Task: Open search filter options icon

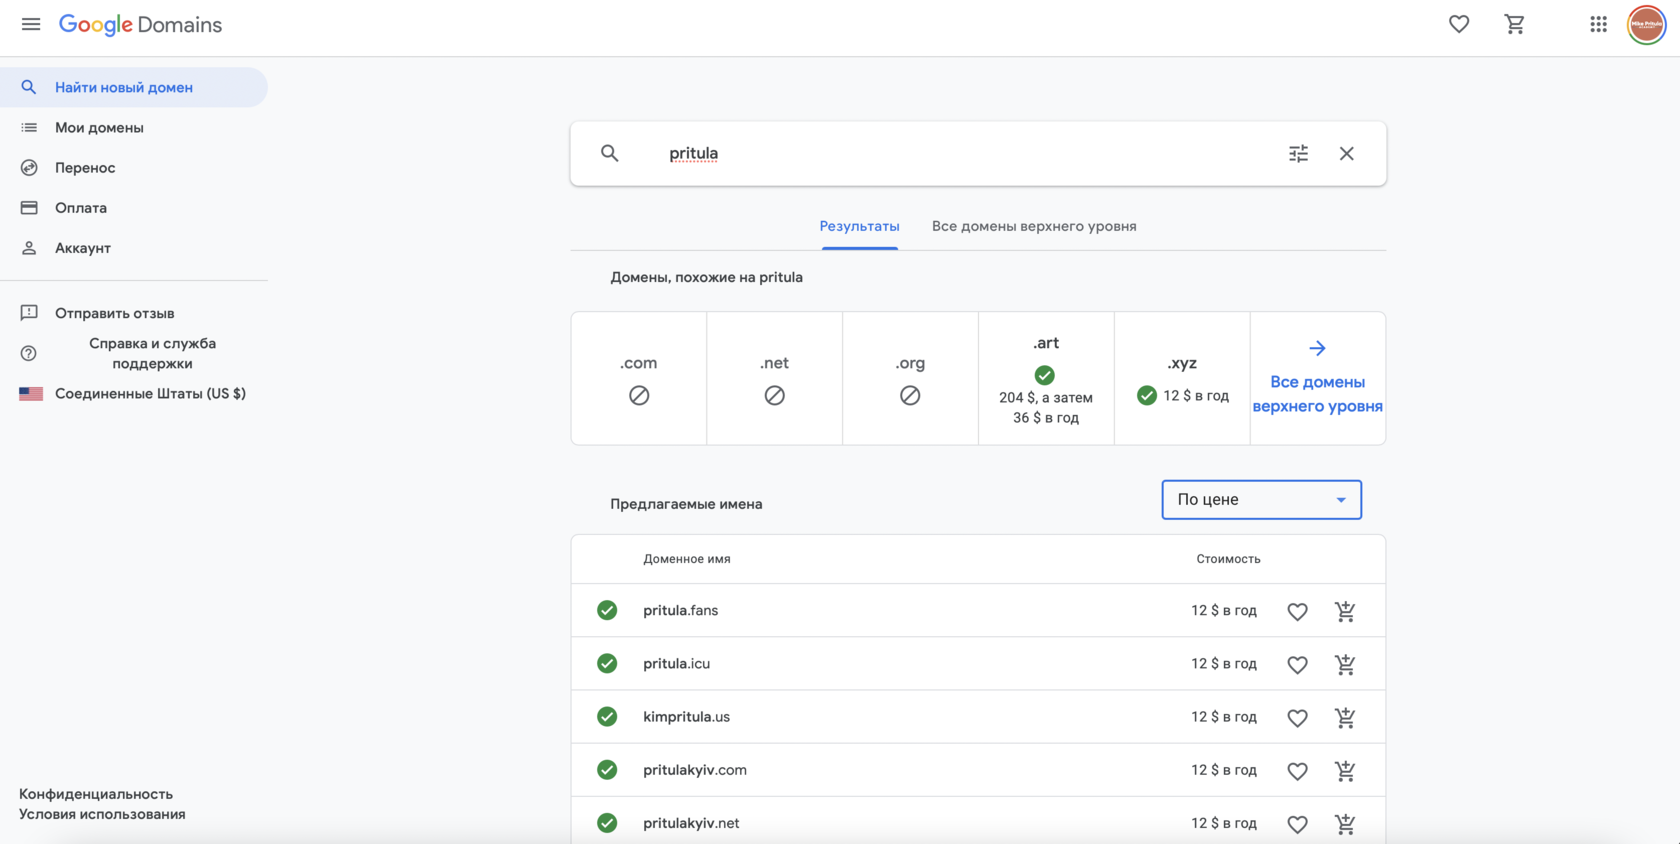Action: 1298,153
